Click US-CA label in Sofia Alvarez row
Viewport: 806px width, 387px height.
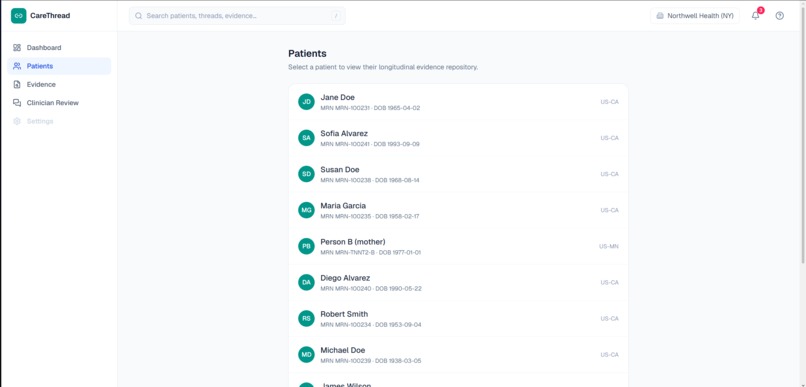click(x=610, y=138)
